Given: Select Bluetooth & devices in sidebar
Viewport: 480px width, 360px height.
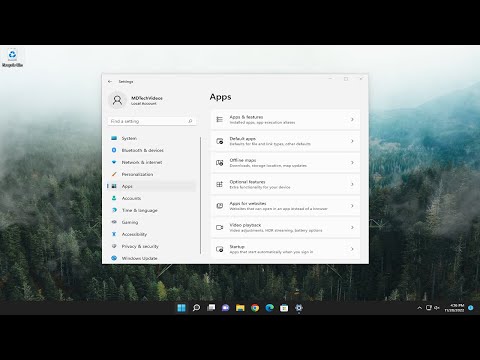Looking at the screenshot, I should (152, 150).
